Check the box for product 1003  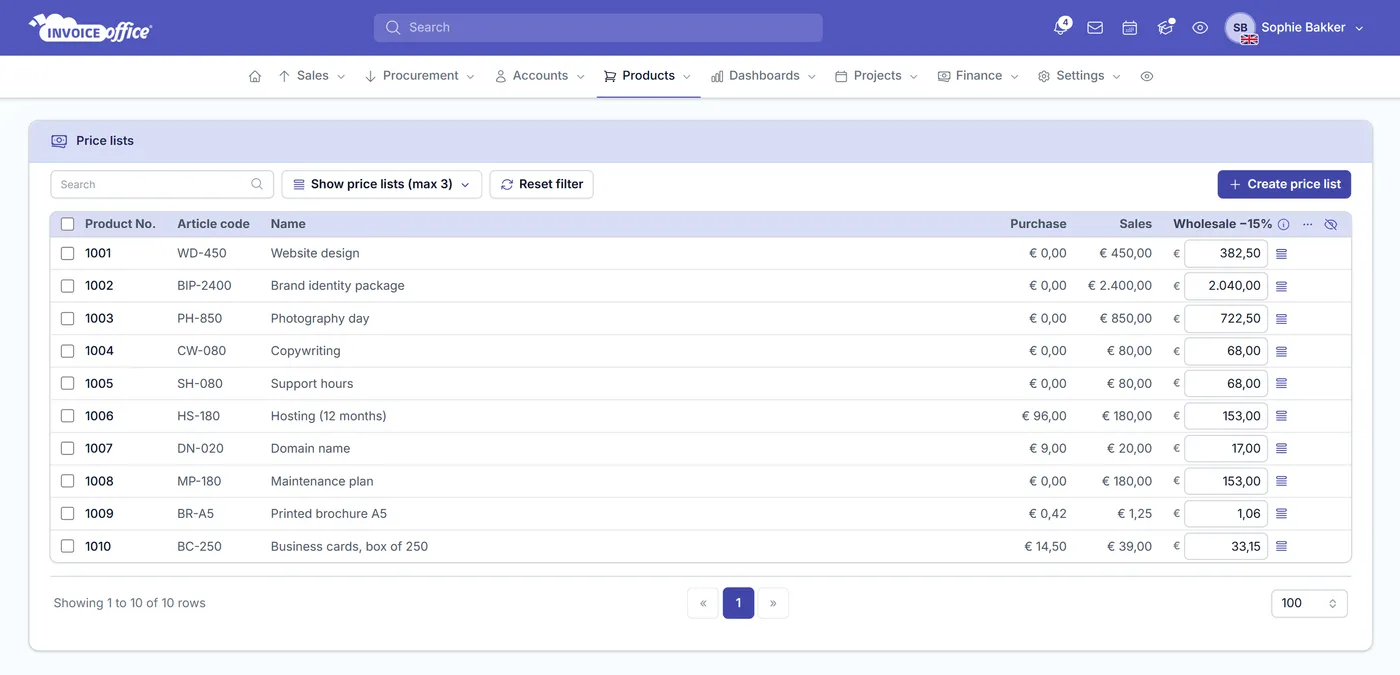click(67, 319)
